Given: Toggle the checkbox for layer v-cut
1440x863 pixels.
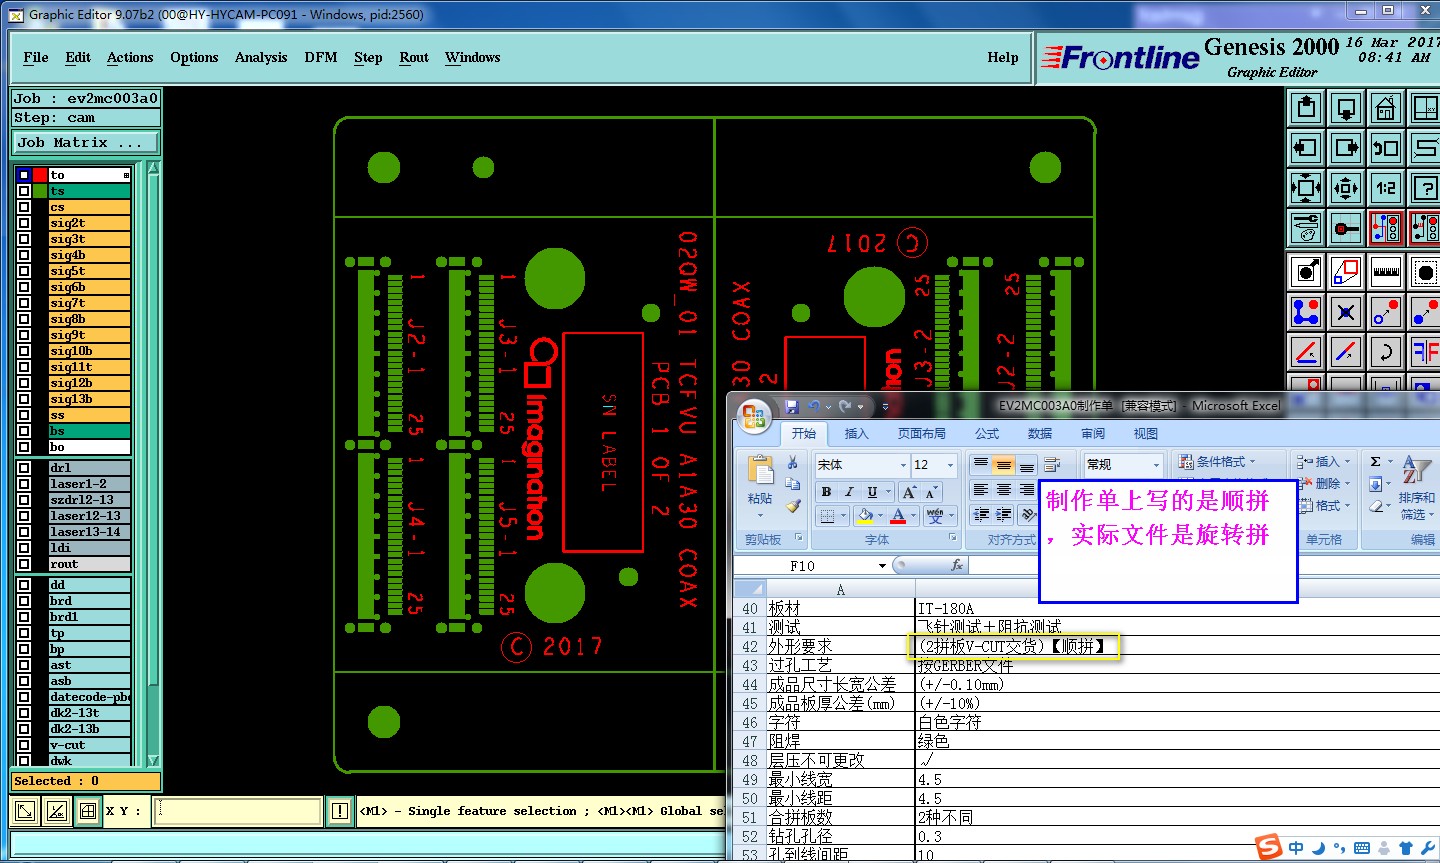Looking at the screenshot, I should tap(24, 745).
